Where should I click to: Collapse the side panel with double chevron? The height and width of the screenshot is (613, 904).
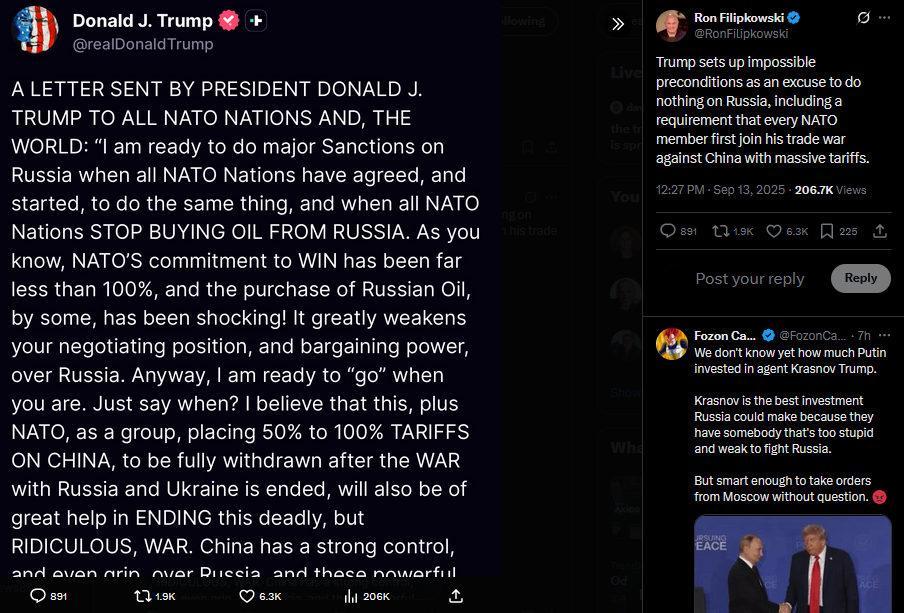pyautogui.click(x=617, y=24)
